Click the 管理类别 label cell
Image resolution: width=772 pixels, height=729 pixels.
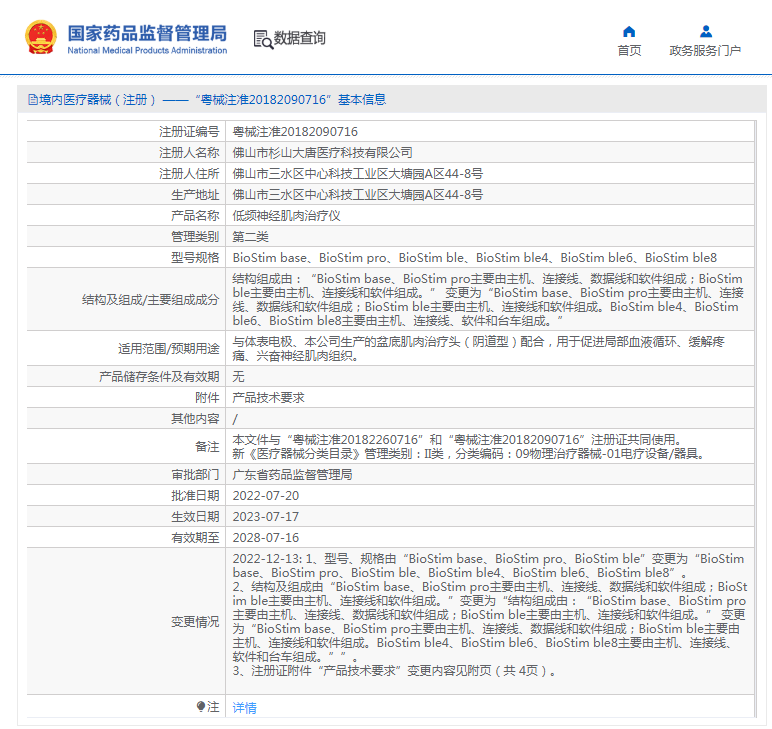195,237
